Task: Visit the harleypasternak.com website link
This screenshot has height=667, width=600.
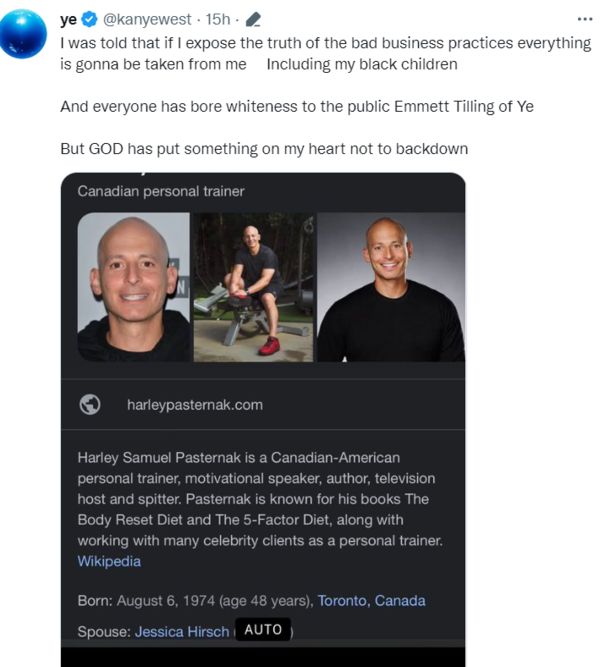Action: 195,405
